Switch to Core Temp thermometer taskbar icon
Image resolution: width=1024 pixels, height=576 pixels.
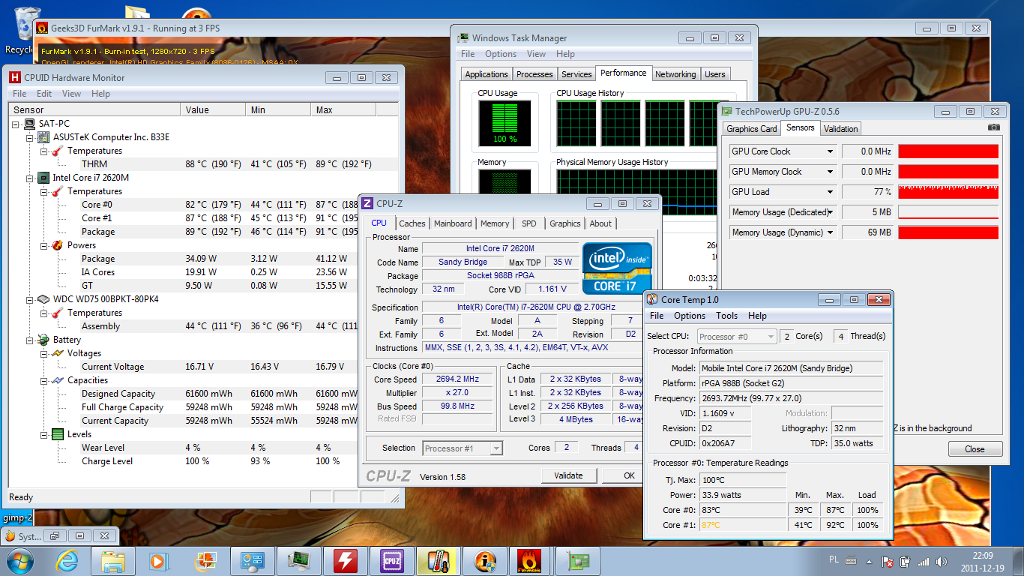click(438, 561)
